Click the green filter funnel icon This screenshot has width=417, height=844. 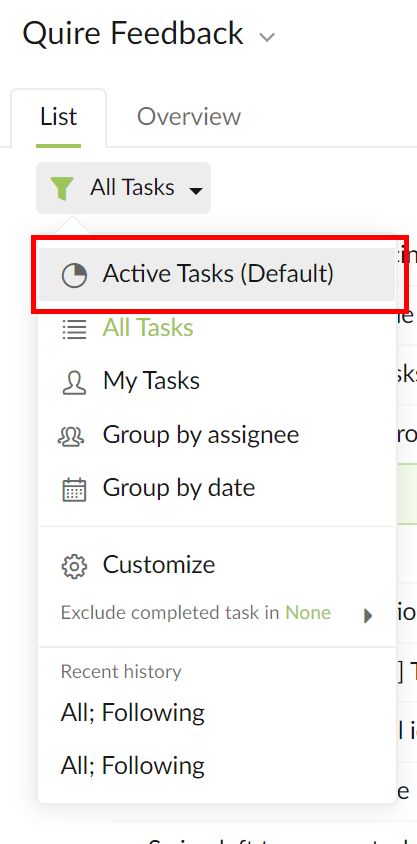point(61,188)
